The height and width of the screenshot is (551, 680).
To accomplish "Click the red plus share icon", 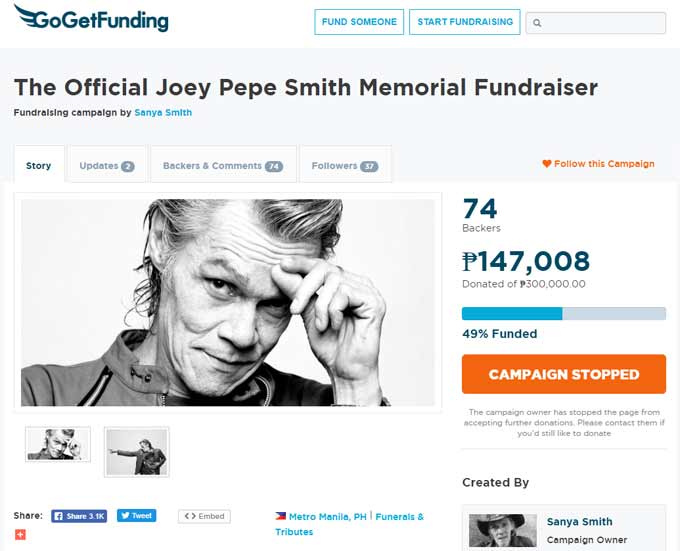I will [x=20, y=535].
